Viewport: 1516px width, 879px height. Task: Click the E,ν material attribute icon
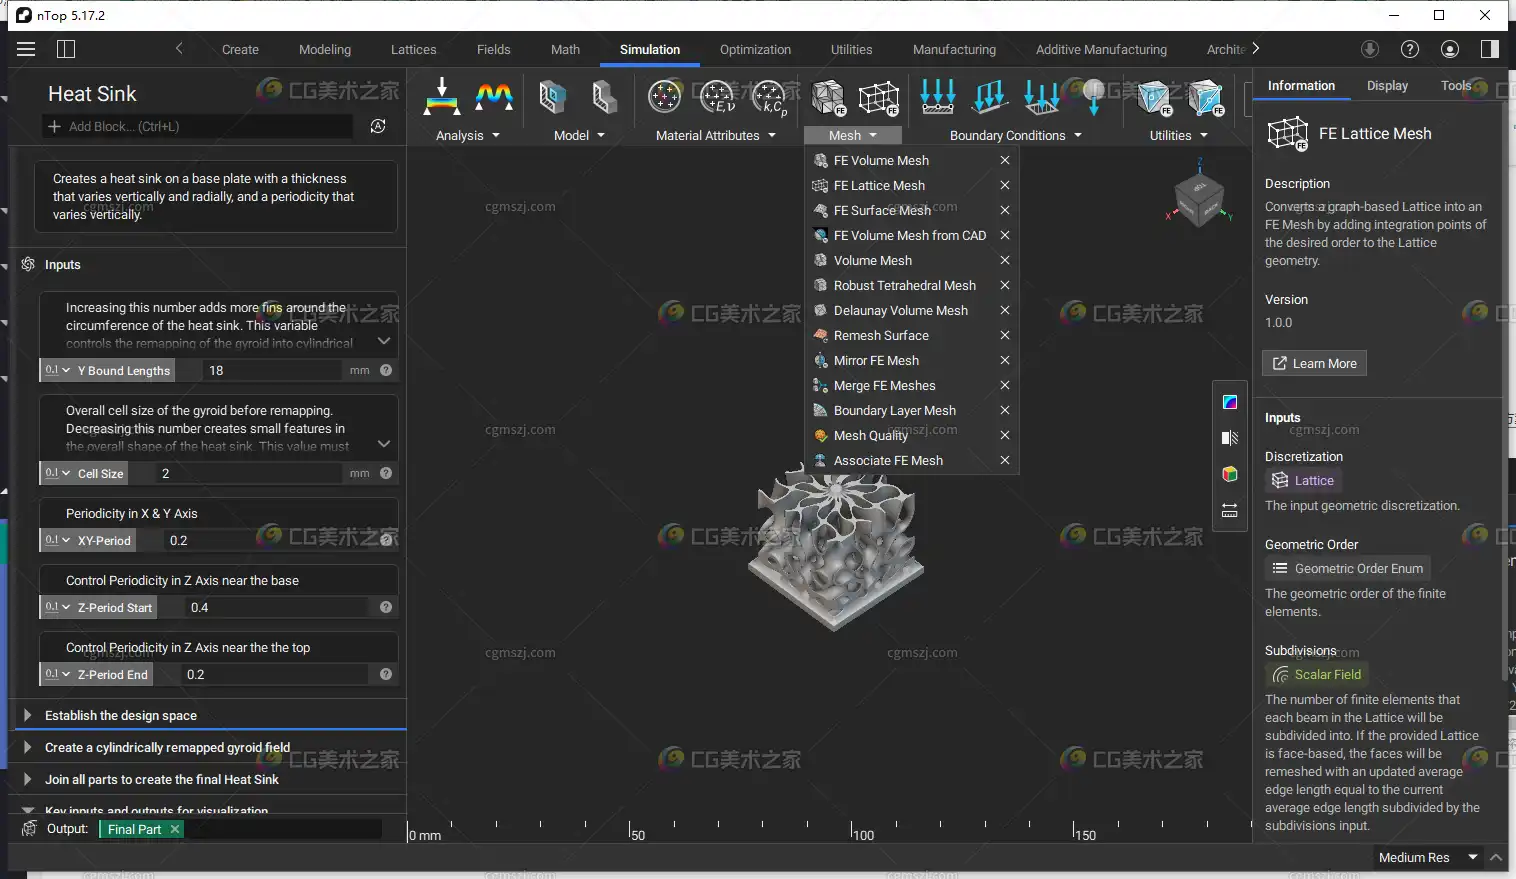[x=717, y=97]
